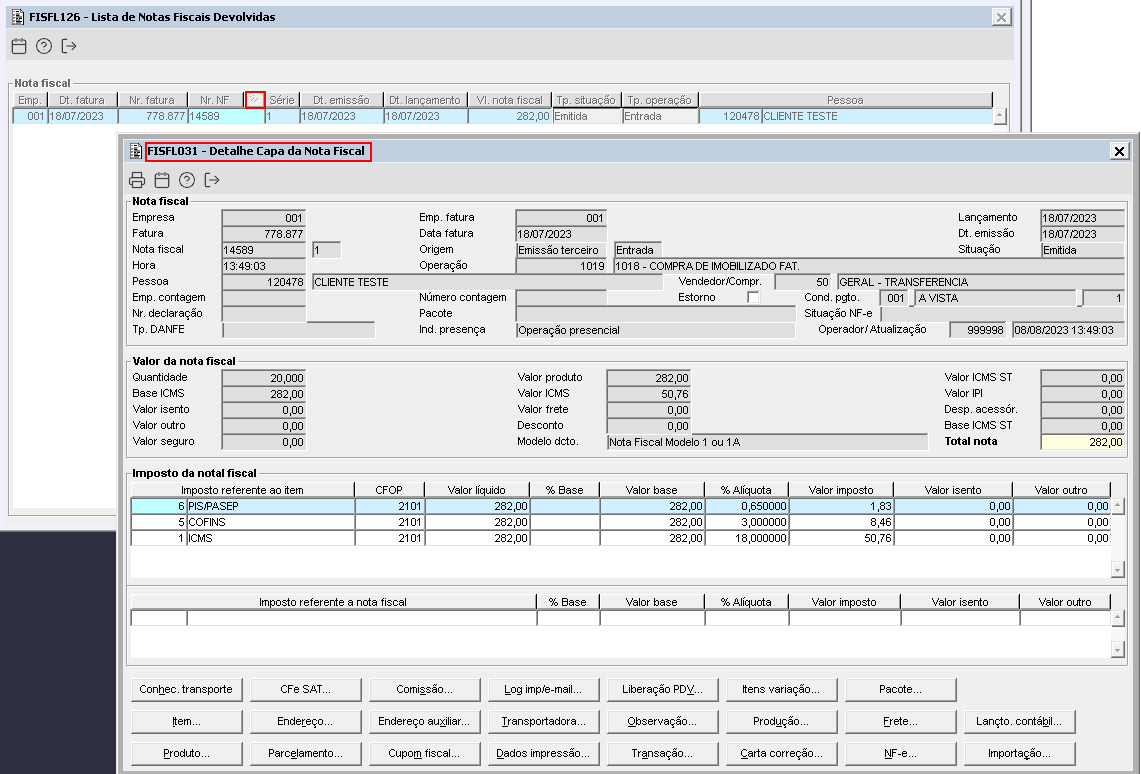The height and width of the screenshot is (774, 1141).
Task: Click the help icon in the FISFL031 toolbar
Action: pos(187,180)
